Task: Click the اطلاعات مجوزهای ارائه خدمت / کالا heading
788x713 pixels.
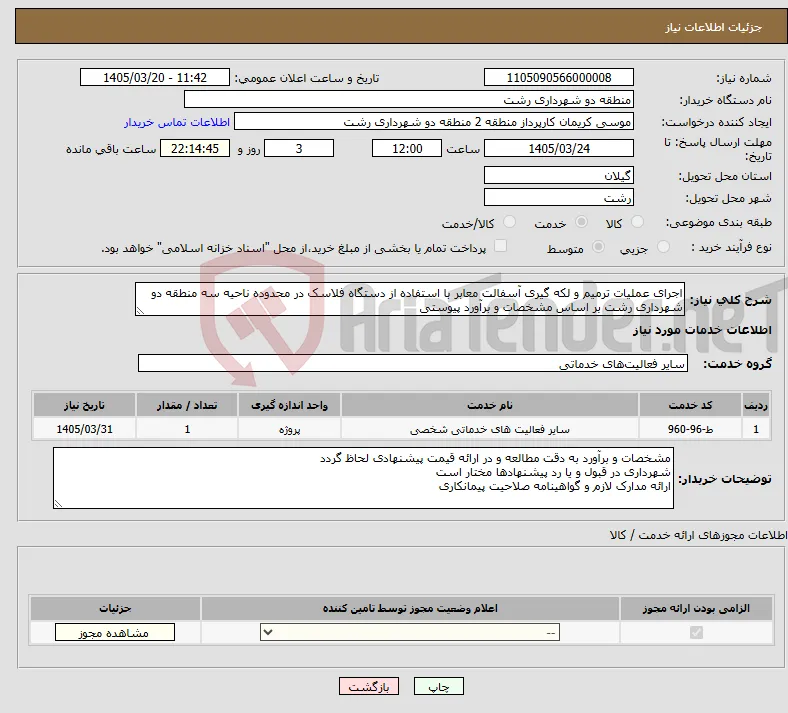Action: coord(699,535)
